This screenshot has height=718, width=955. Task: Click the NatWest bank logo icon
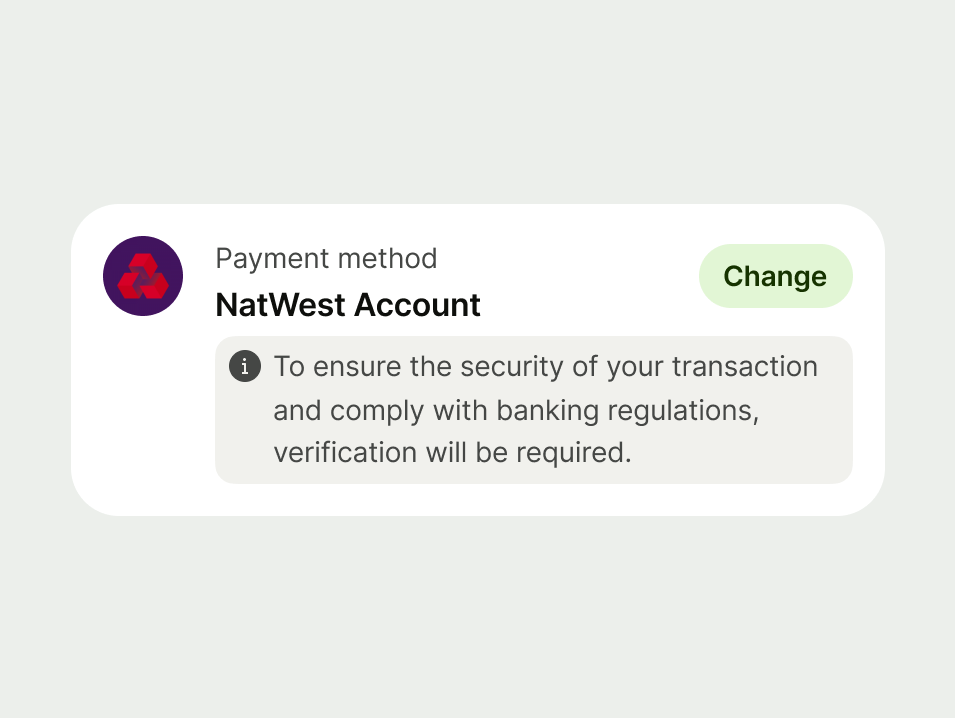143,276
